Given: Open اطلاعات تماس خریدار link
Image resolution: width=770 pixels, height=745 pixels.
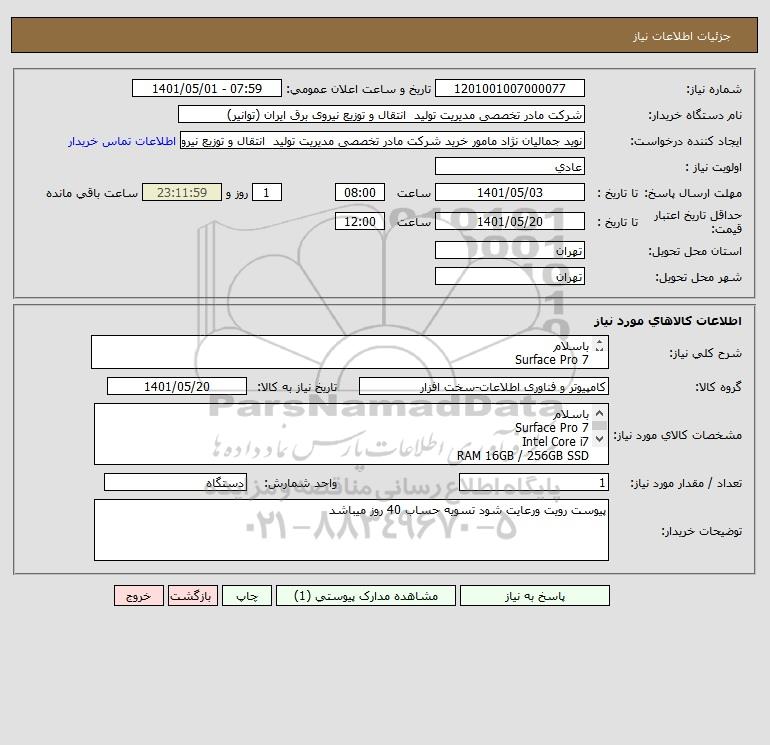Looking at the screenshot, I should 122,141.
